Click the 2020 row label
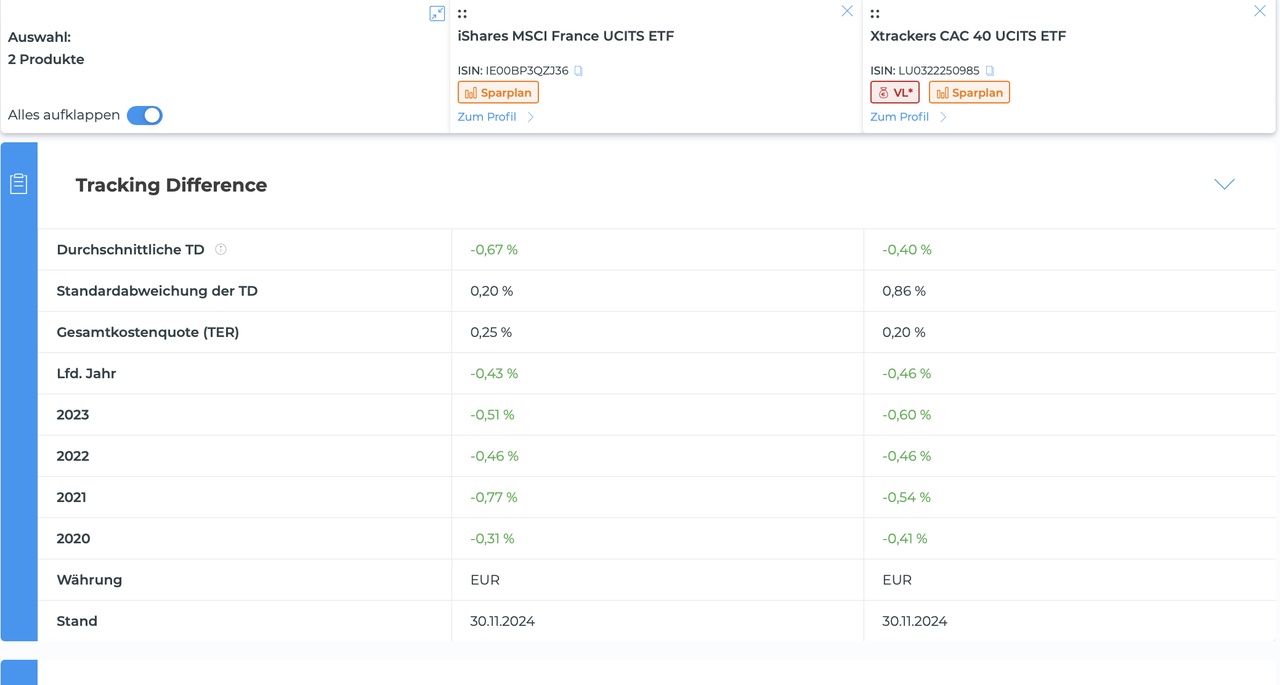The width and height of the screenshot is (1280, 685). 73,539
